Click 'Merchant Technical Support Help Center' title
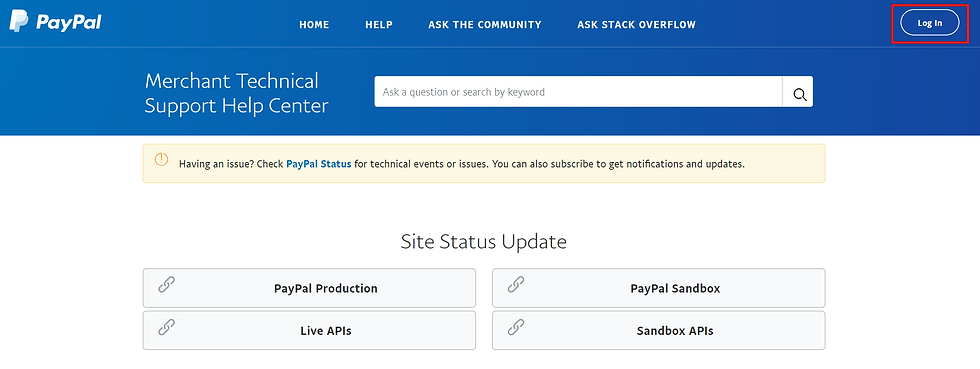Screen dimensions: 980x369 236,93
